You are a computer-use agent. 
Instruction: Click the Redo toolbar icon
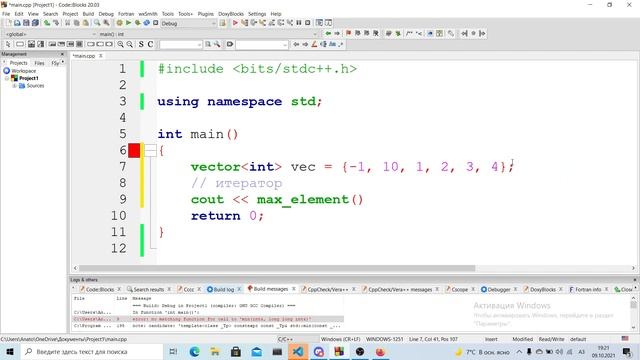tap(56, 23)
